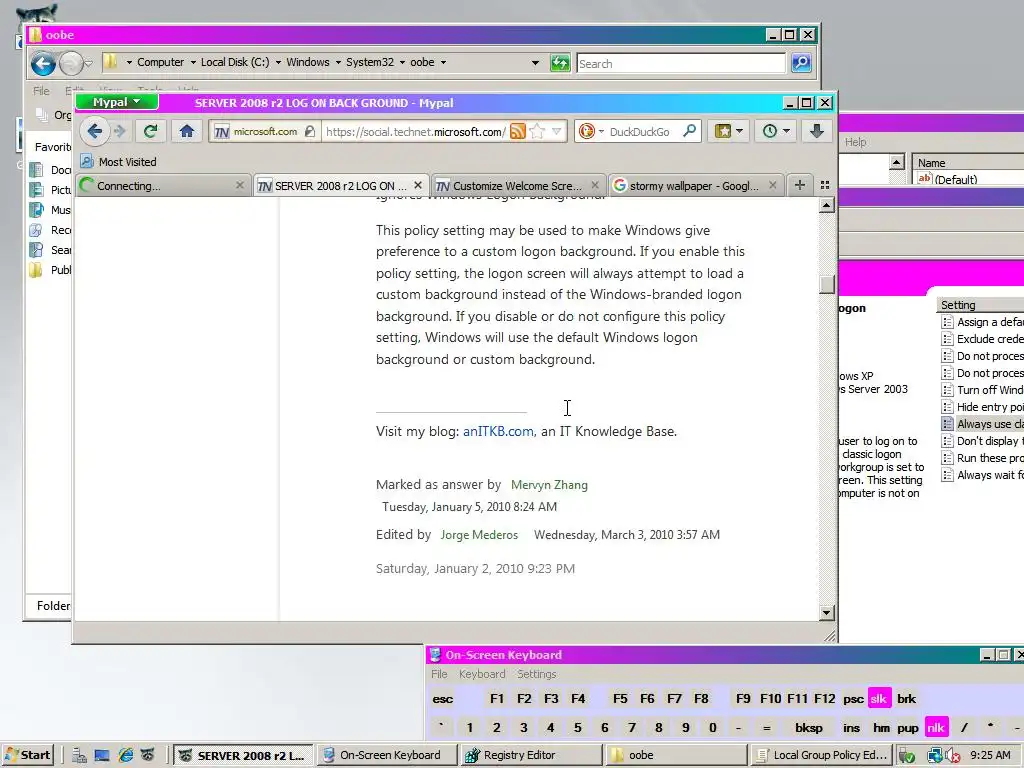Image resolution: width=1024 pixels, height=768 pixels.
Task: Launch Internet Explorer from quick launch
Action: tap(125, 755)
